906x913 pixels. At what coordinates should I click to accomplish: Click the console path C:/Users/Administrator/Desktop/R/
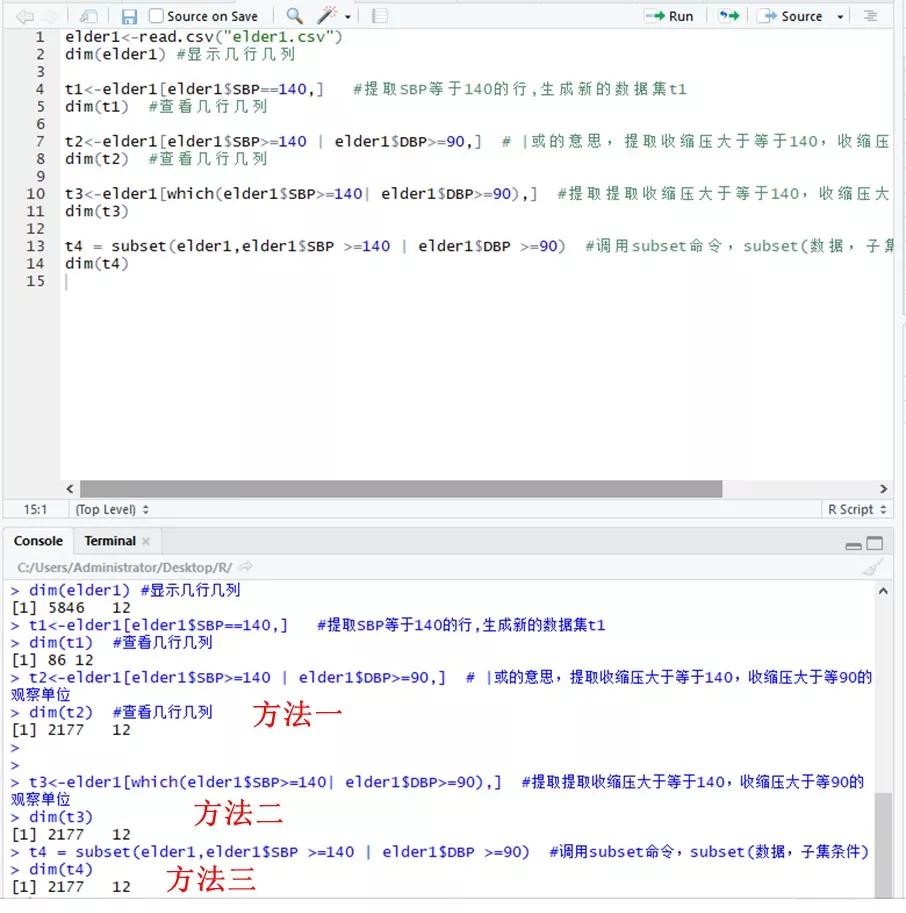pos(125,567)
